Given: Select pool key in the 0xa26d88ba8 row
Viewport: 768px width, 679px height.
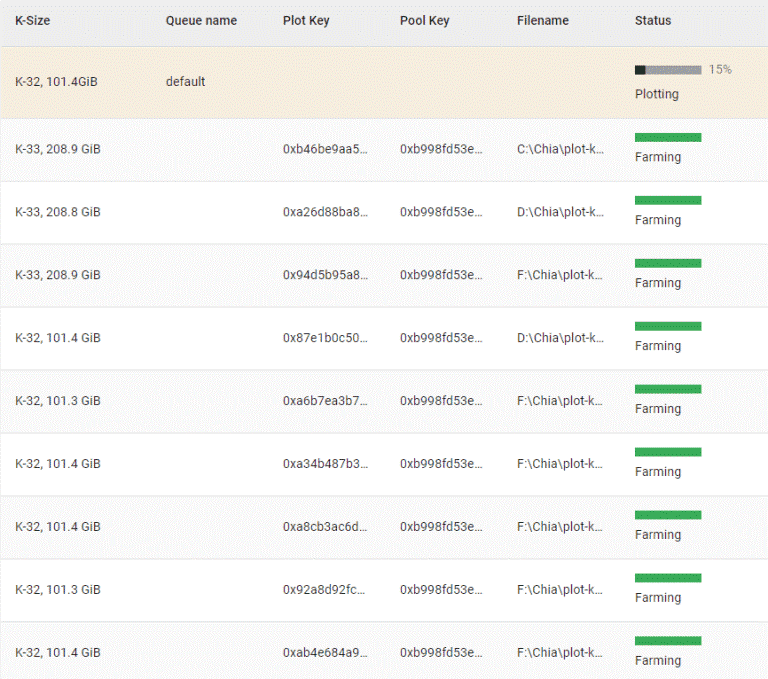Looking at the screenshot, I should tap(441, 212).
